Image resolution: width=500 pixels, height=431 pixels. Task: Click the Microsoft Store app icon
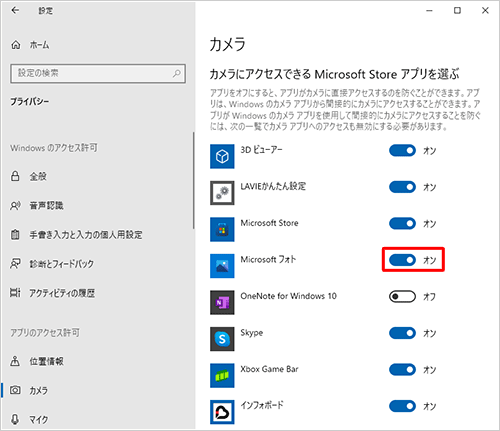pos(222,229)
